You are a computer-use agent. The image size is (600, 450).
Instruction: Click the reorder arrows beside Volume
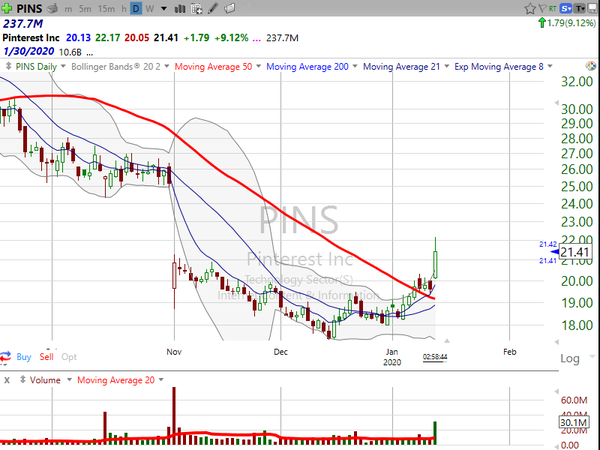pyautogui.click(x=23, y=380)
